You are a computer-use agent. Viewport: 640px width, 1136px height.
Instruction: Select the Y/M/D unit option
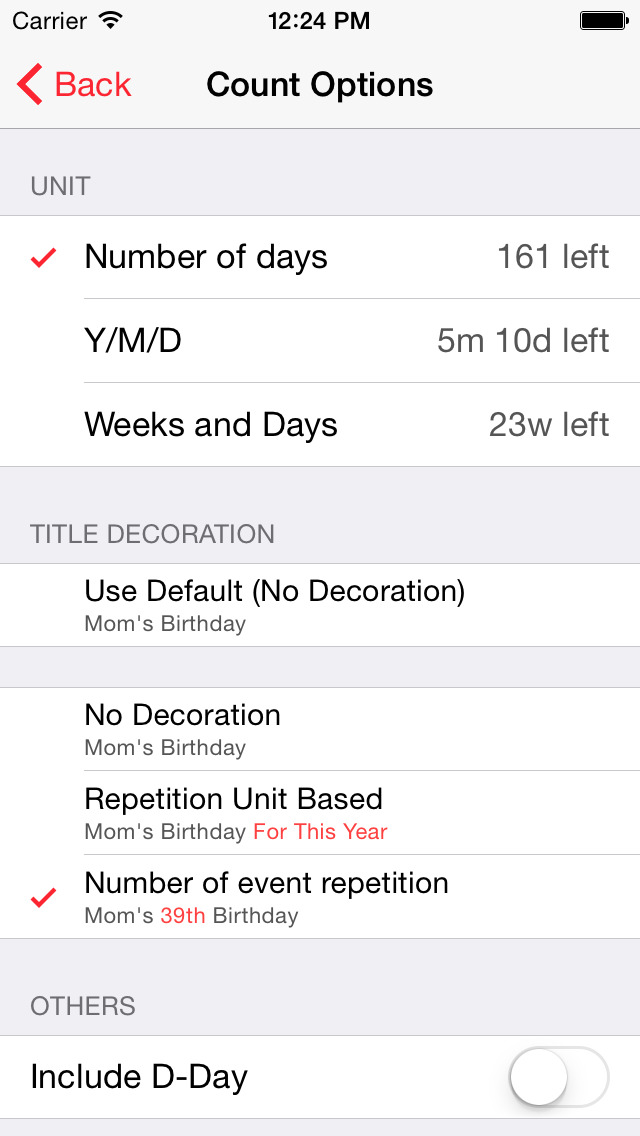tap(133, 341)
